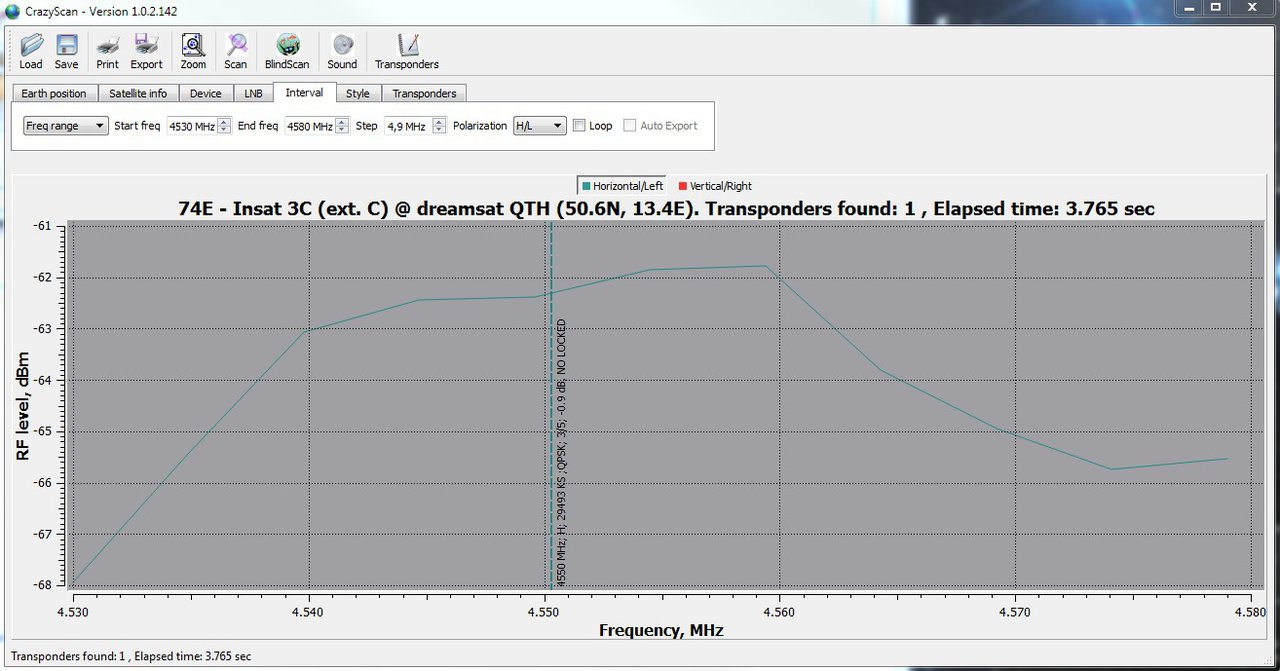Screen dimensions: 1280x671
Task: Toggle the Horizontal/Left legend entry
Action: pos(622,186)
